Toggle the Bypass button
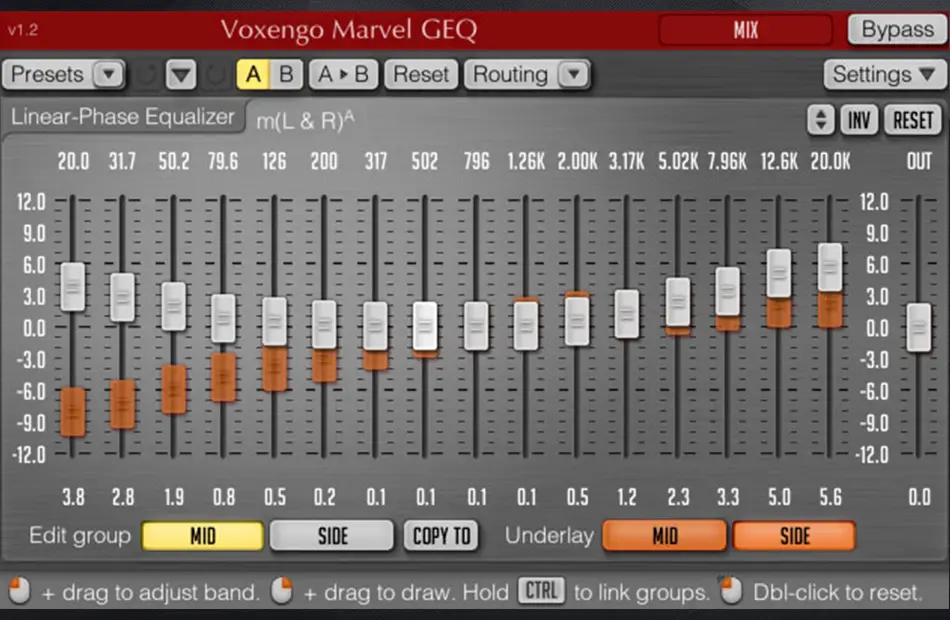The height and width of the screenshot is (620, 950). click(897, 29)
